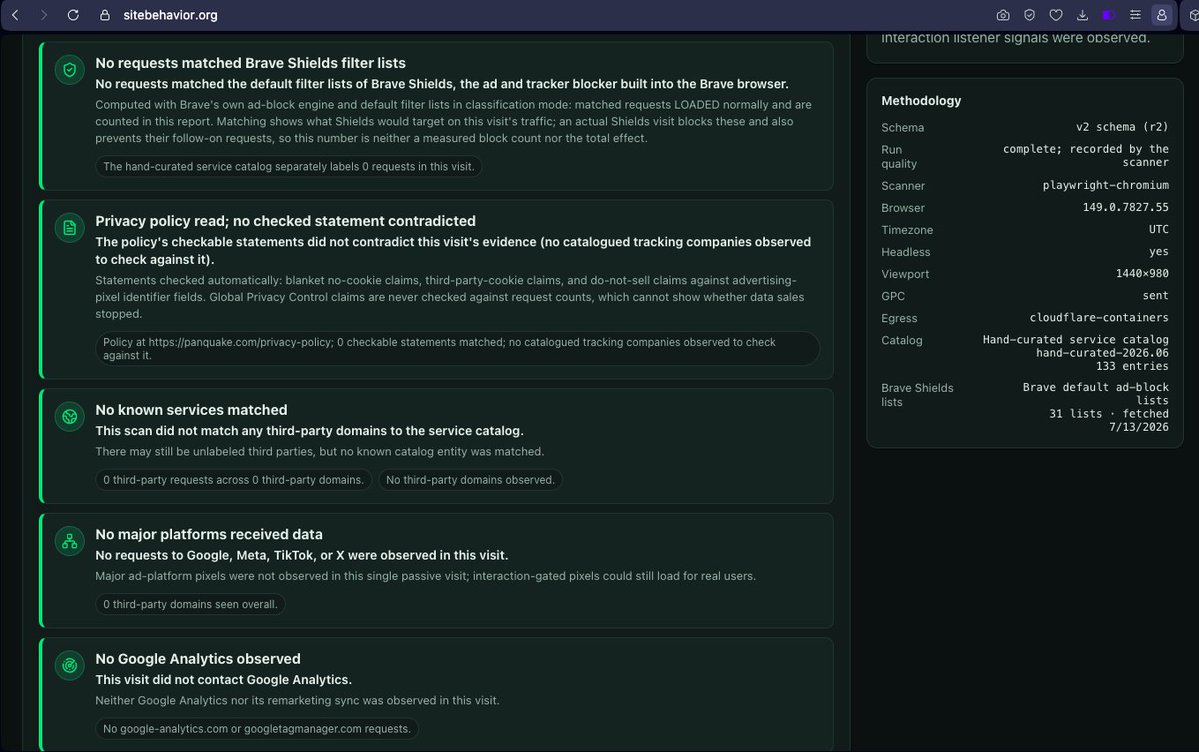Click the sitebehavior.org address bar
This screenshot has width=1199, height=752.
[x=170, y=15]
